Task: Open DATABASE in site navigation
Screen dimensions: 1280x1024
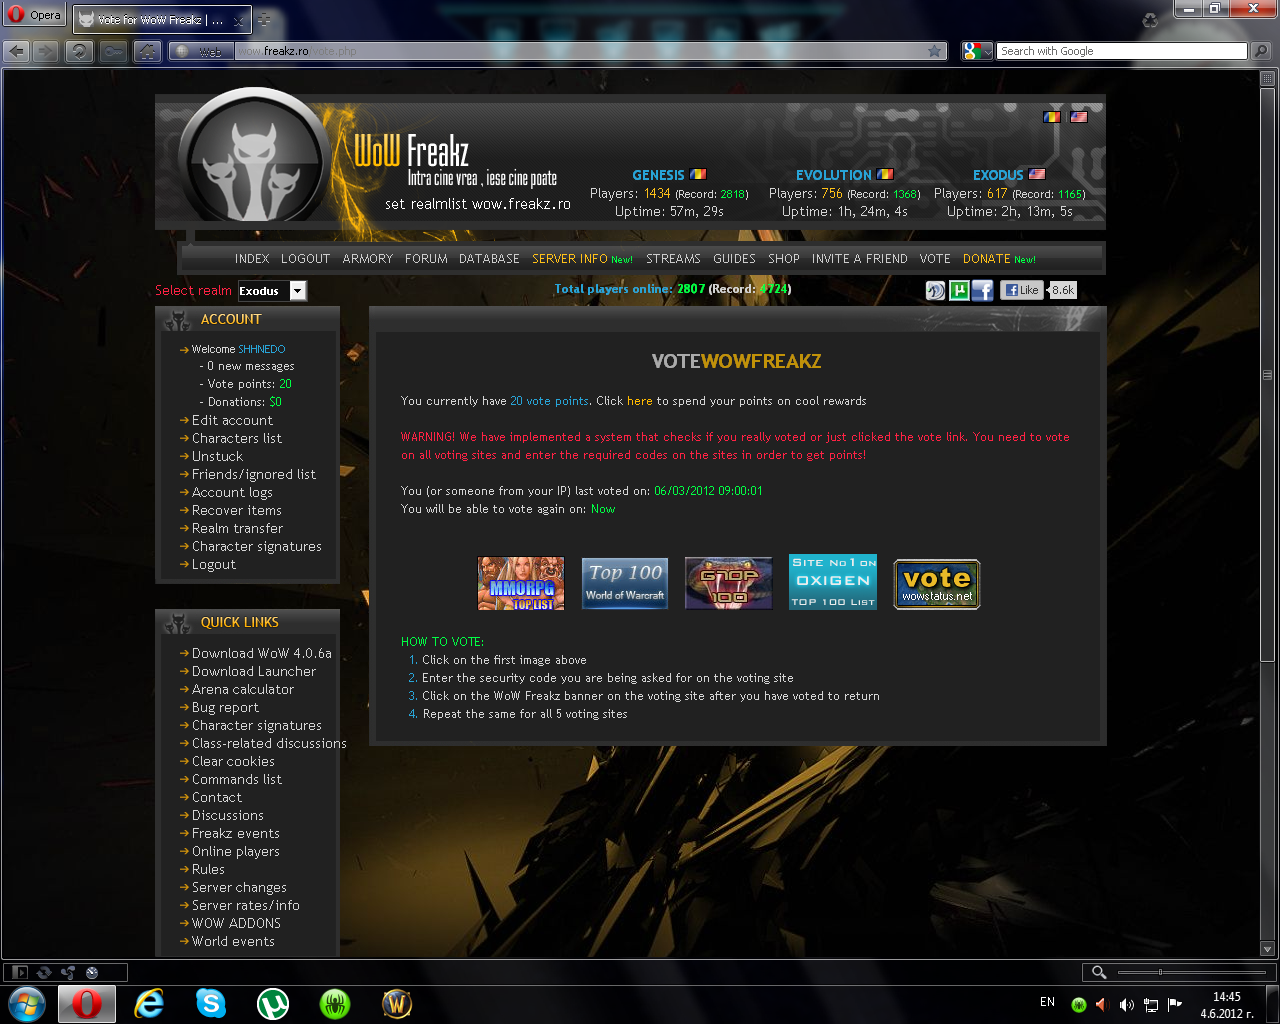Action: tap(489, 258)
